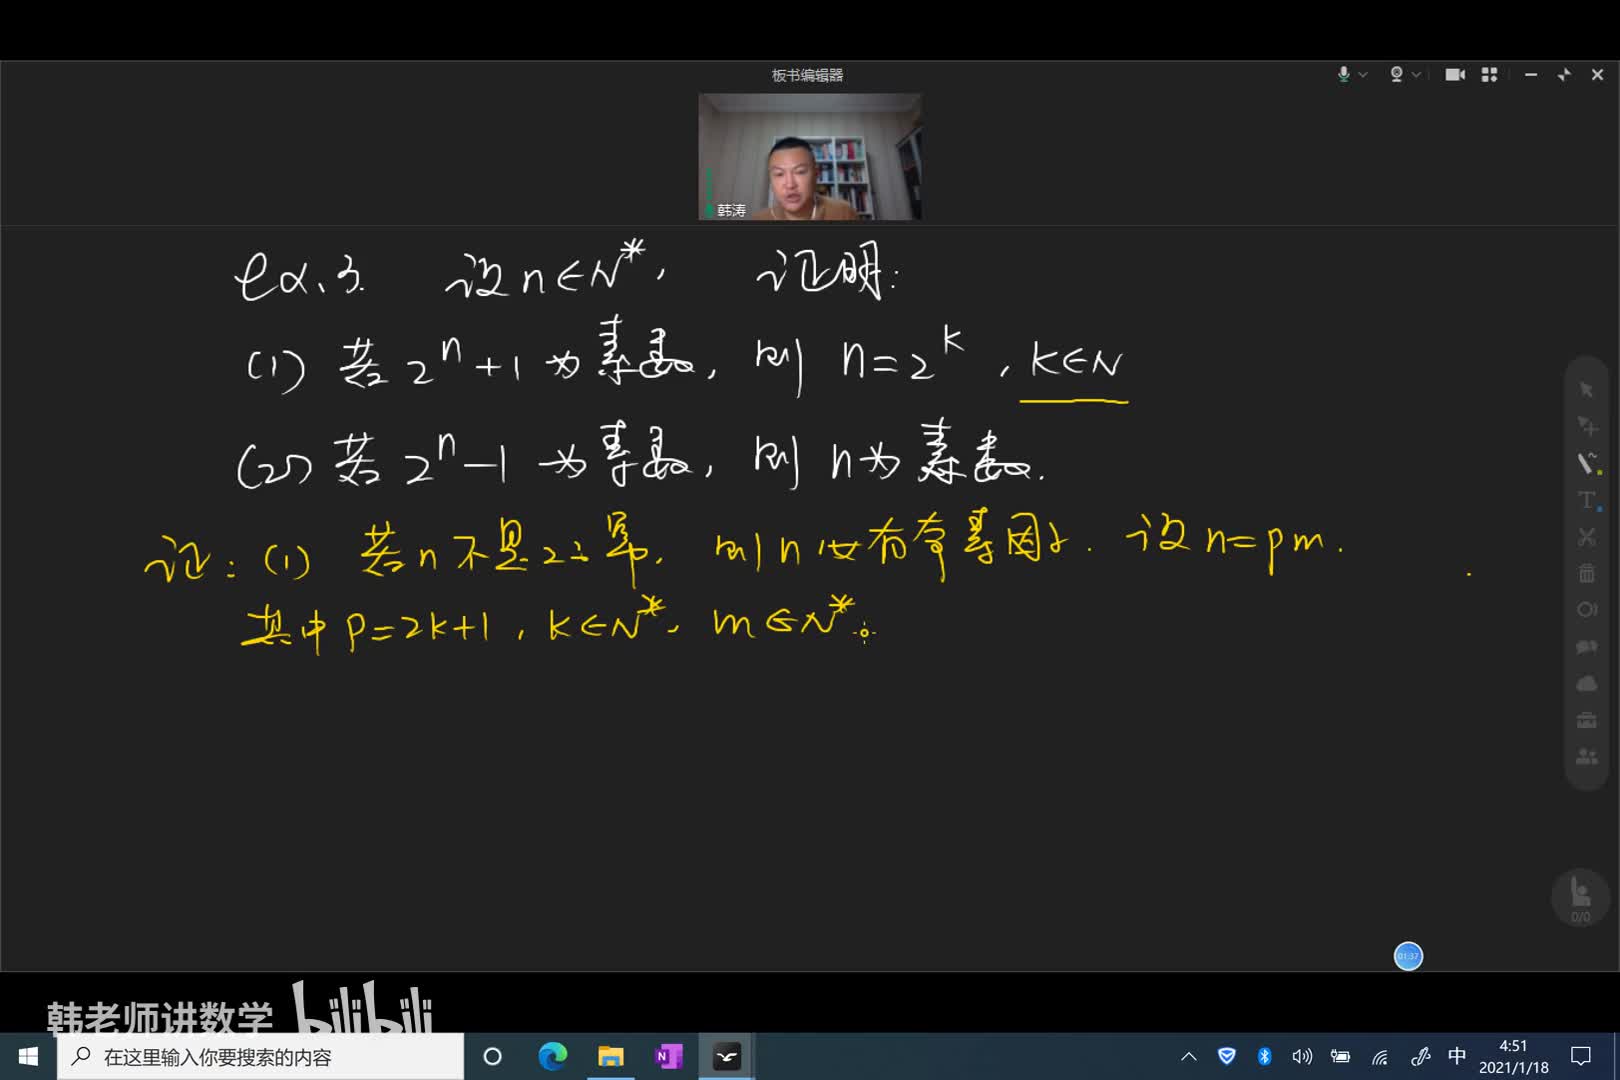The image size is (1620, 1080).
Task: Expand the microphone options dropdown arrow
Action: click(1363, 75)
